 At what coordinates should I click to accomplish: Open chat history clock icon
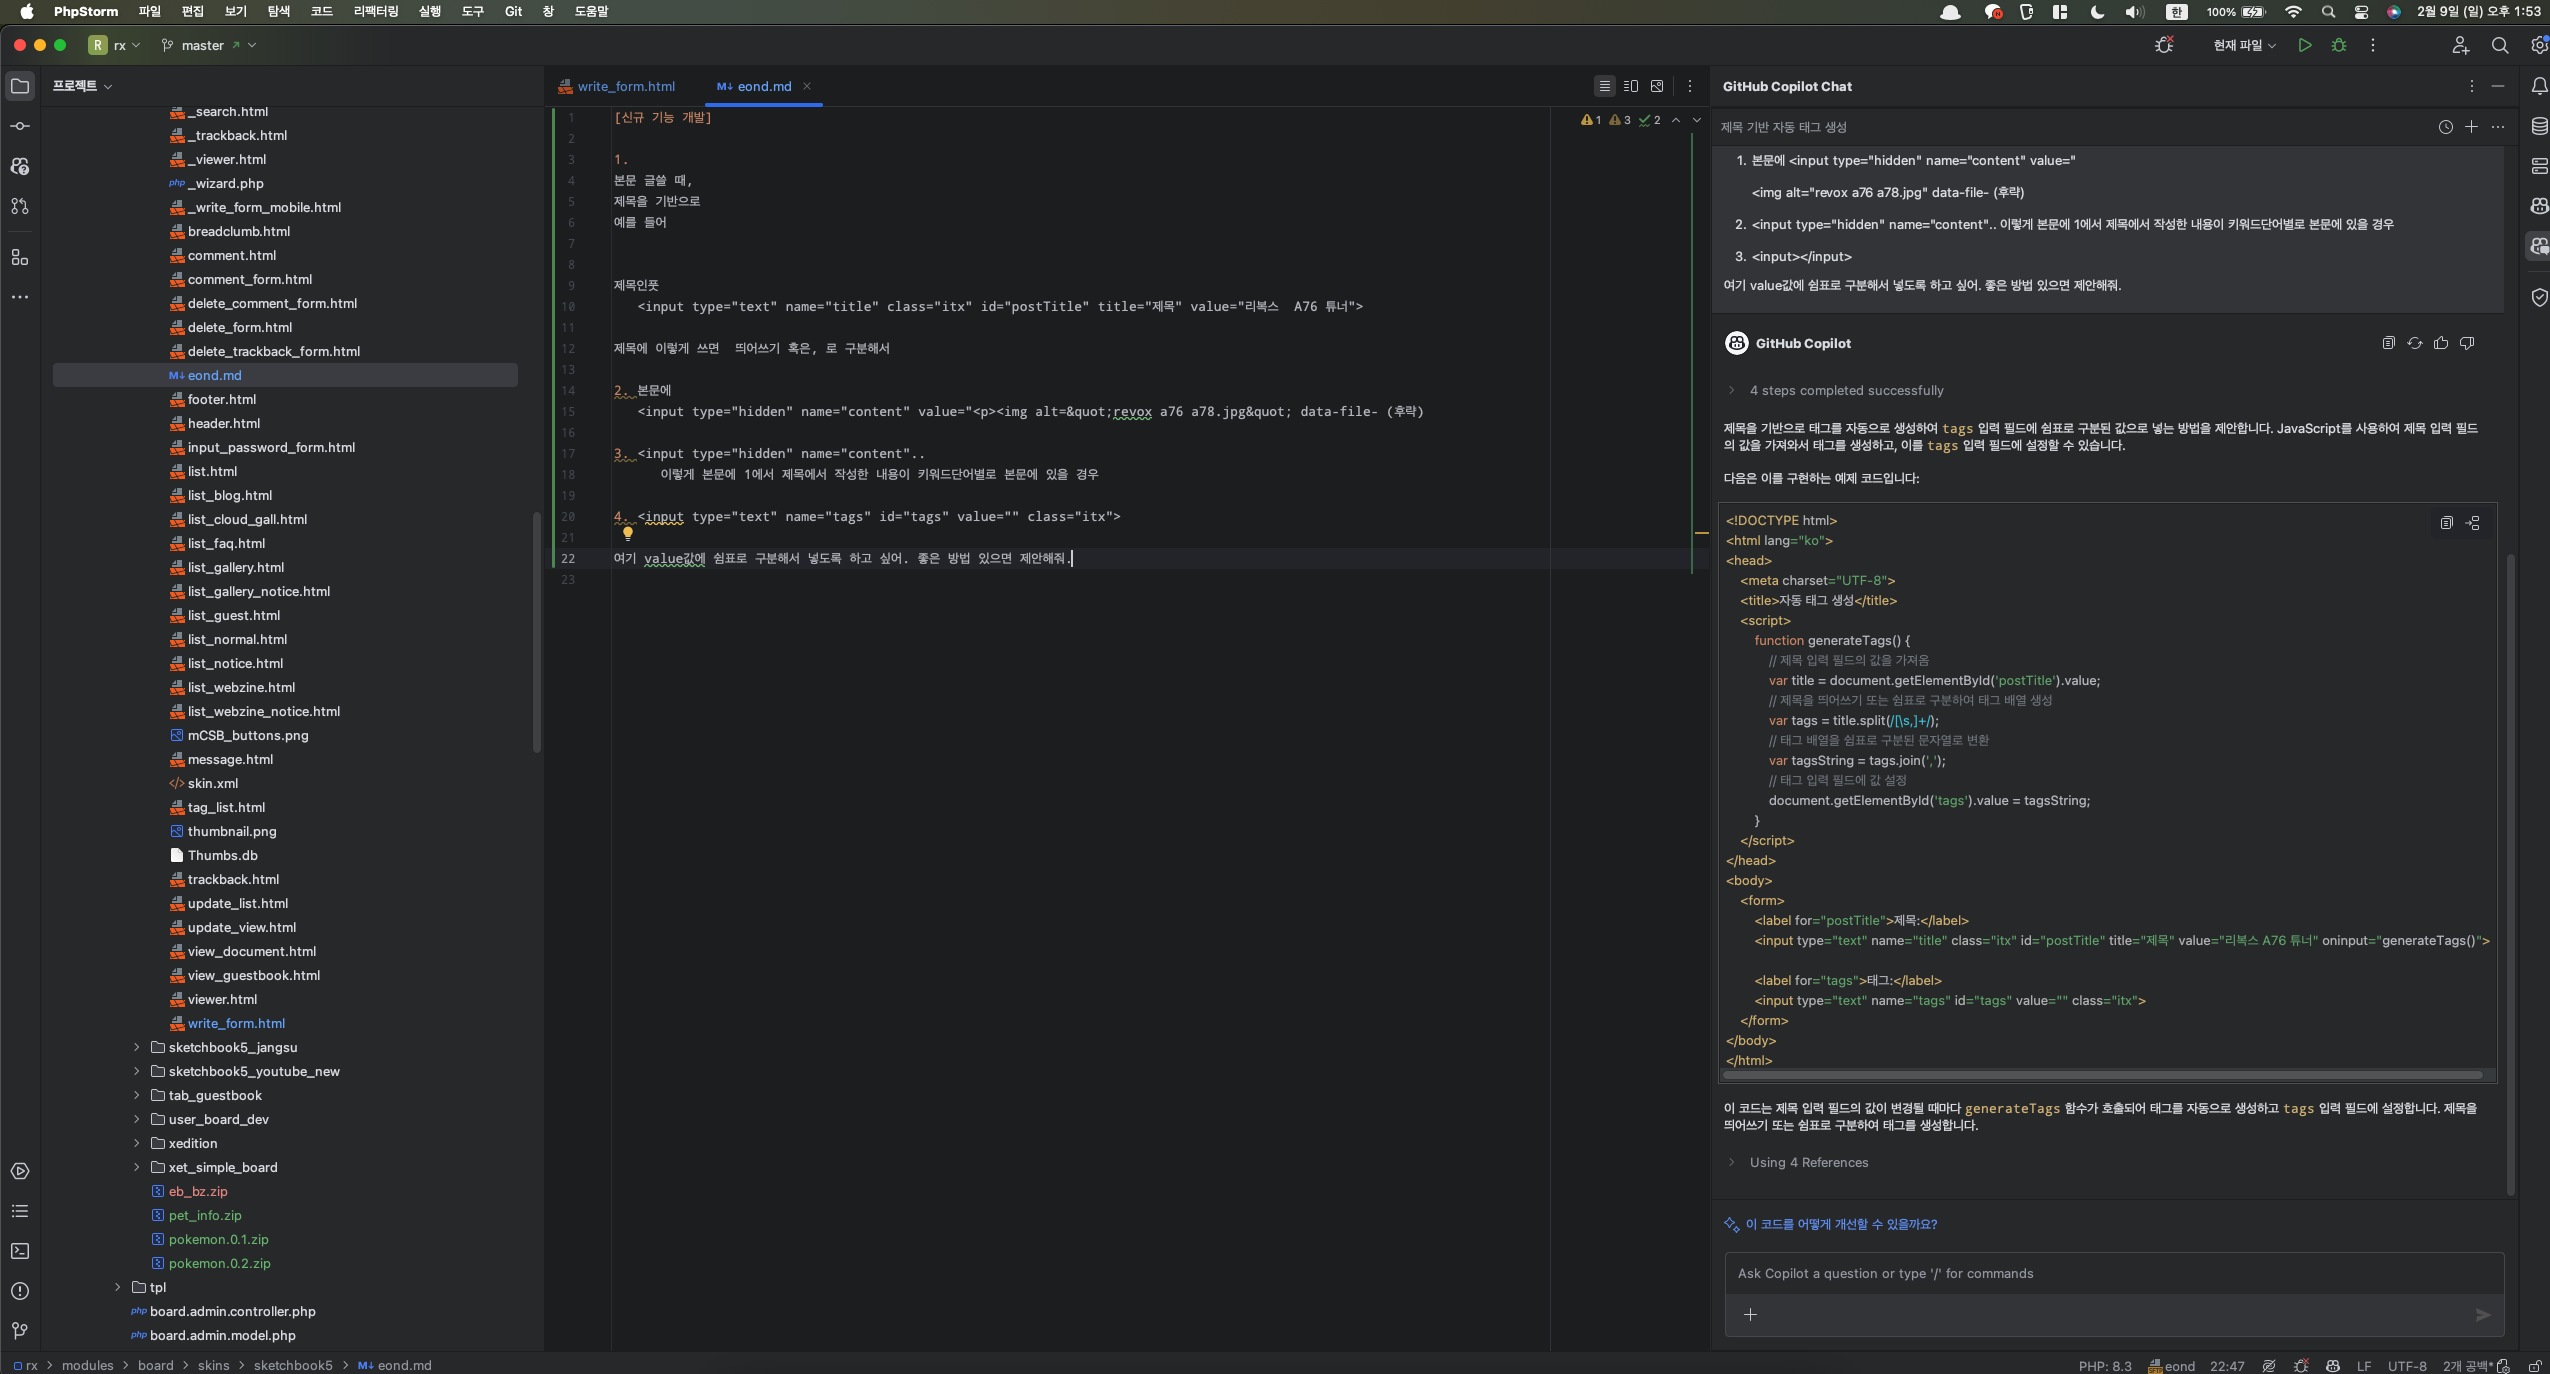pyautogui.click(x=2445, y=127)
